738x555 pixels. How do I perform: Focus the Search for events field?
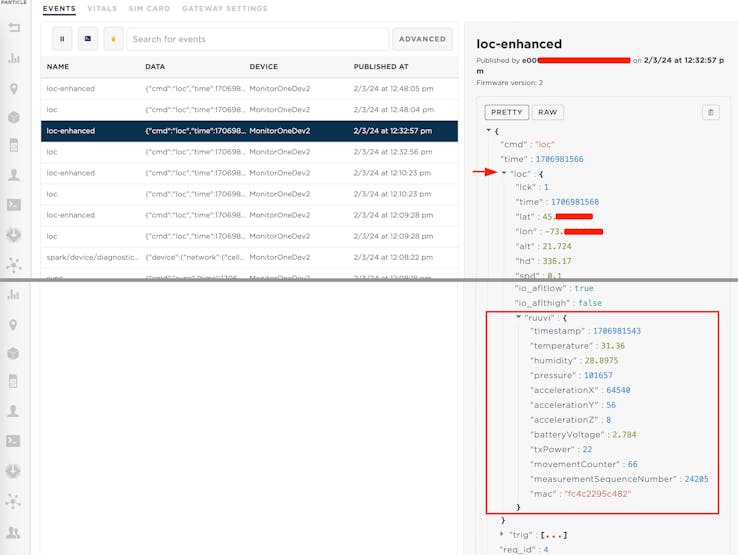tap(257, 39)
